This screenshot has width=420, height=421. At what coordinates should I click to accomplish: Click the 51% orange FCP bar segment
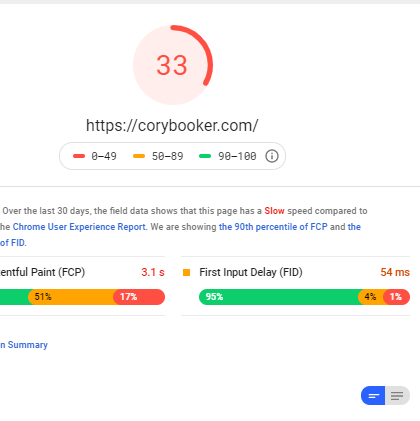point(72,297)
